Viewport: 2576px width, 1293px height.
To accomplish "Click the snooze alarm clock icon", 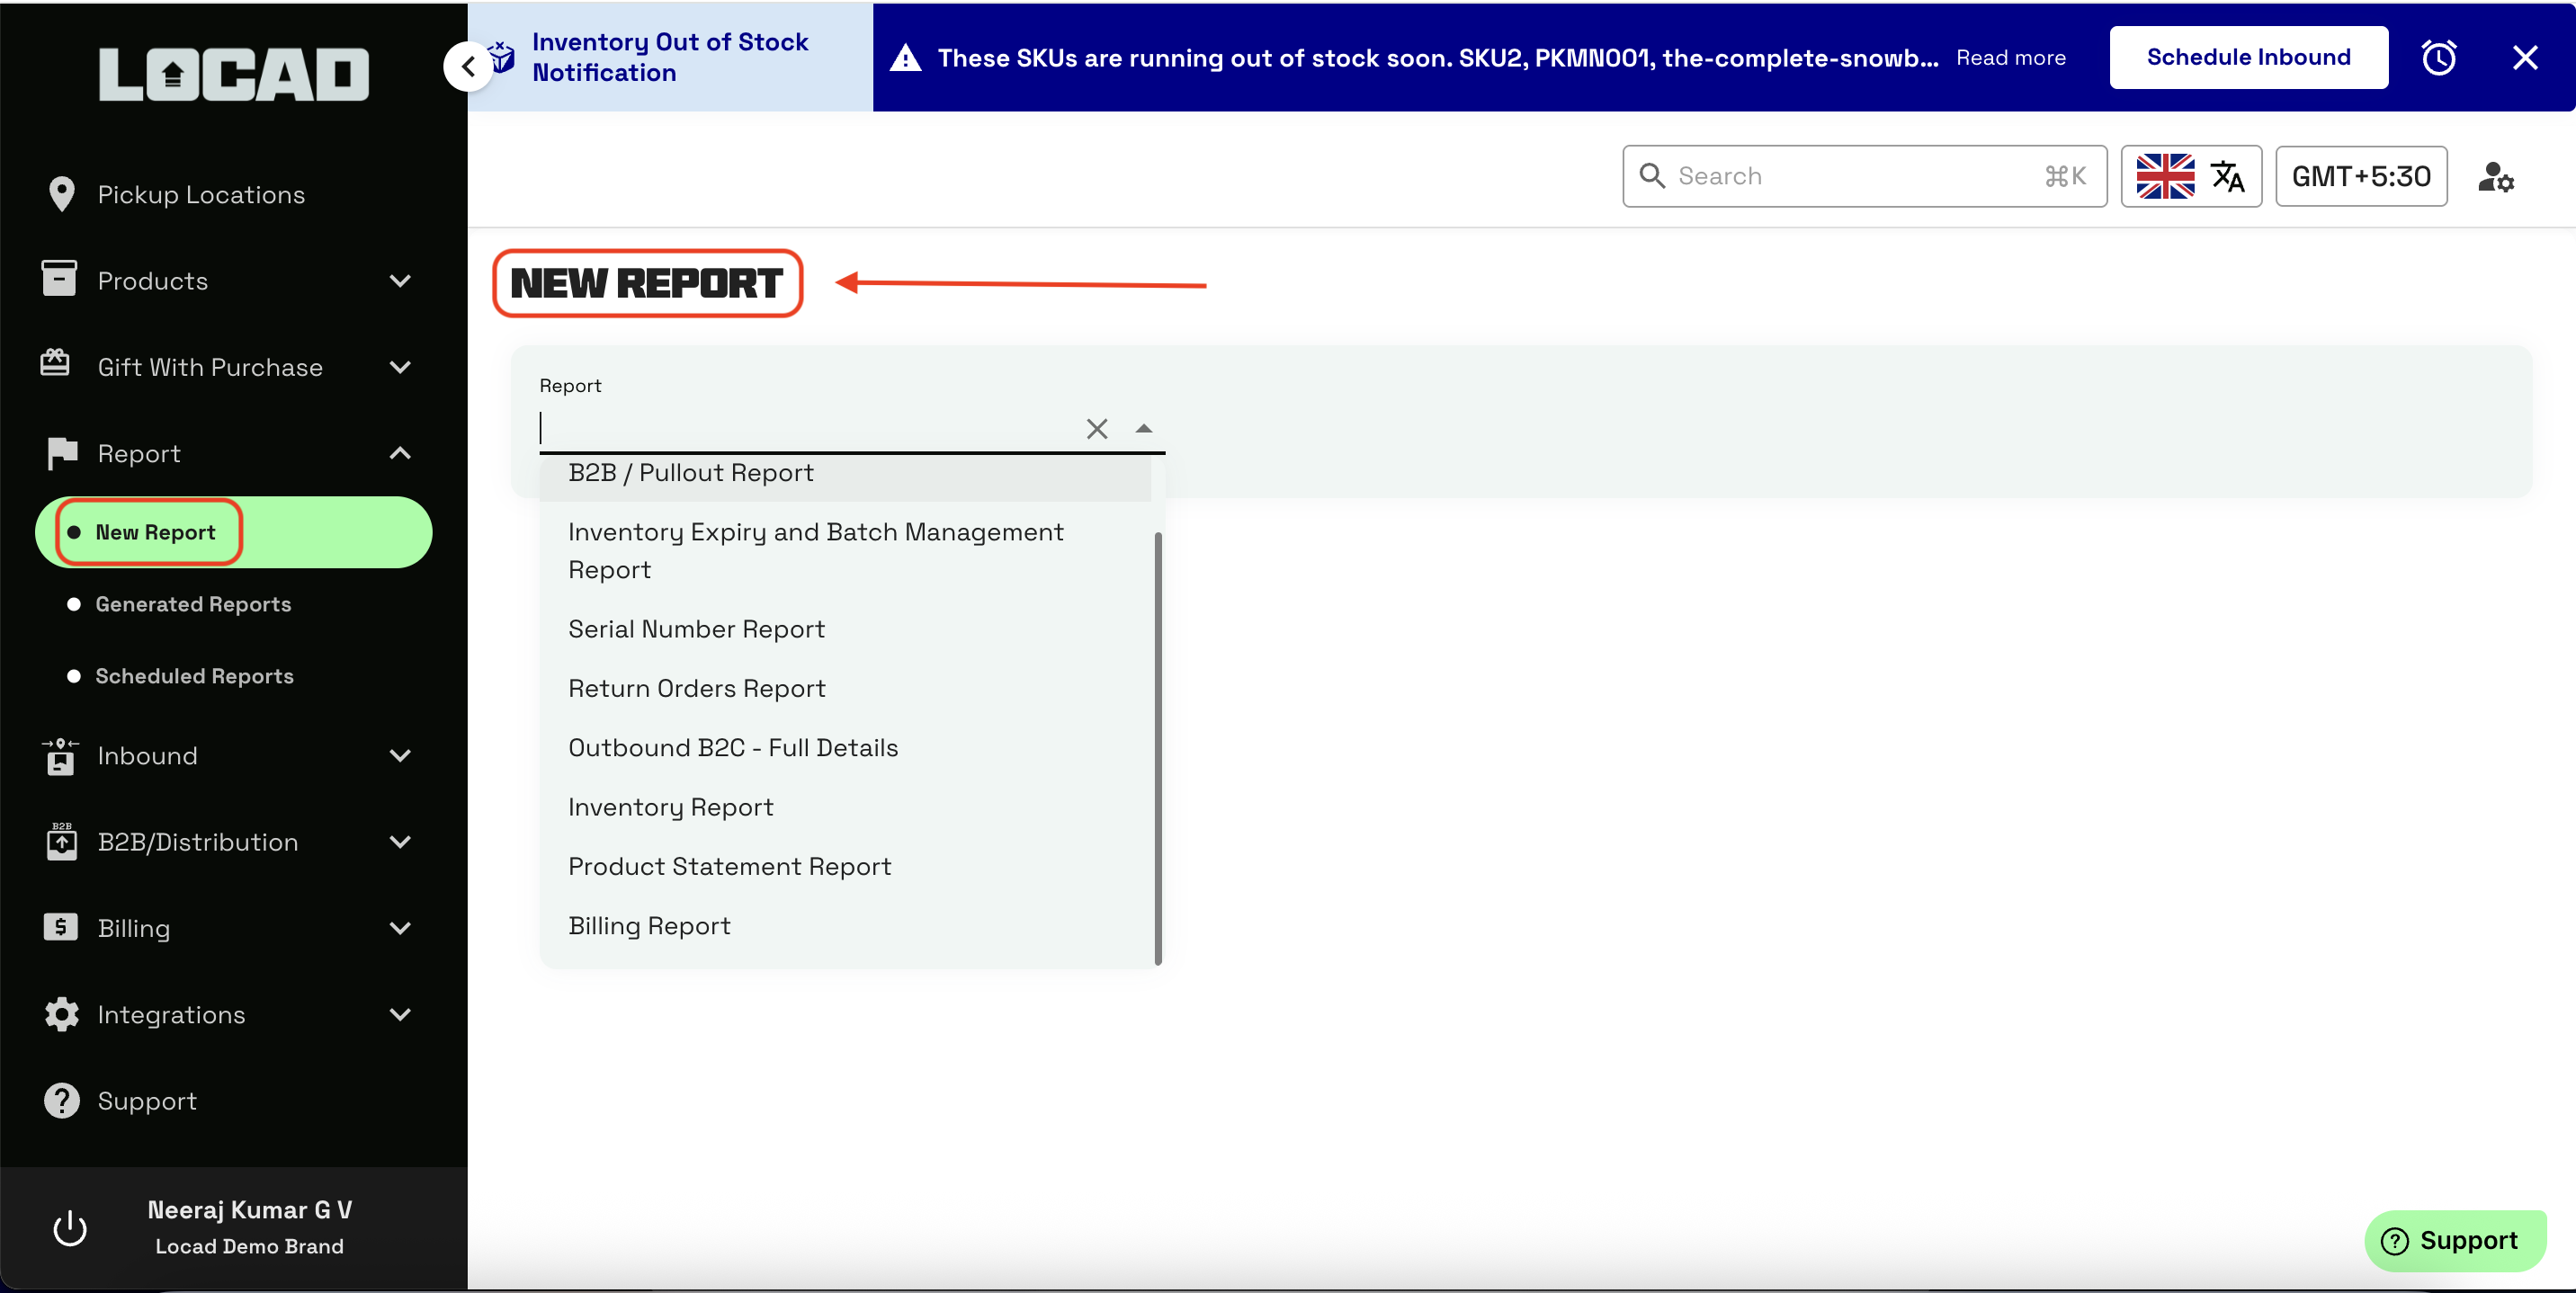I will coord(2438,58).
